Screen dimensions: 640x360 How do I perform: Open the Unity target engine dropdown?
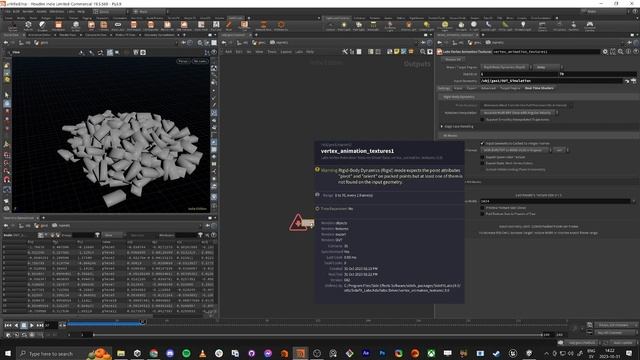point(549,67)
